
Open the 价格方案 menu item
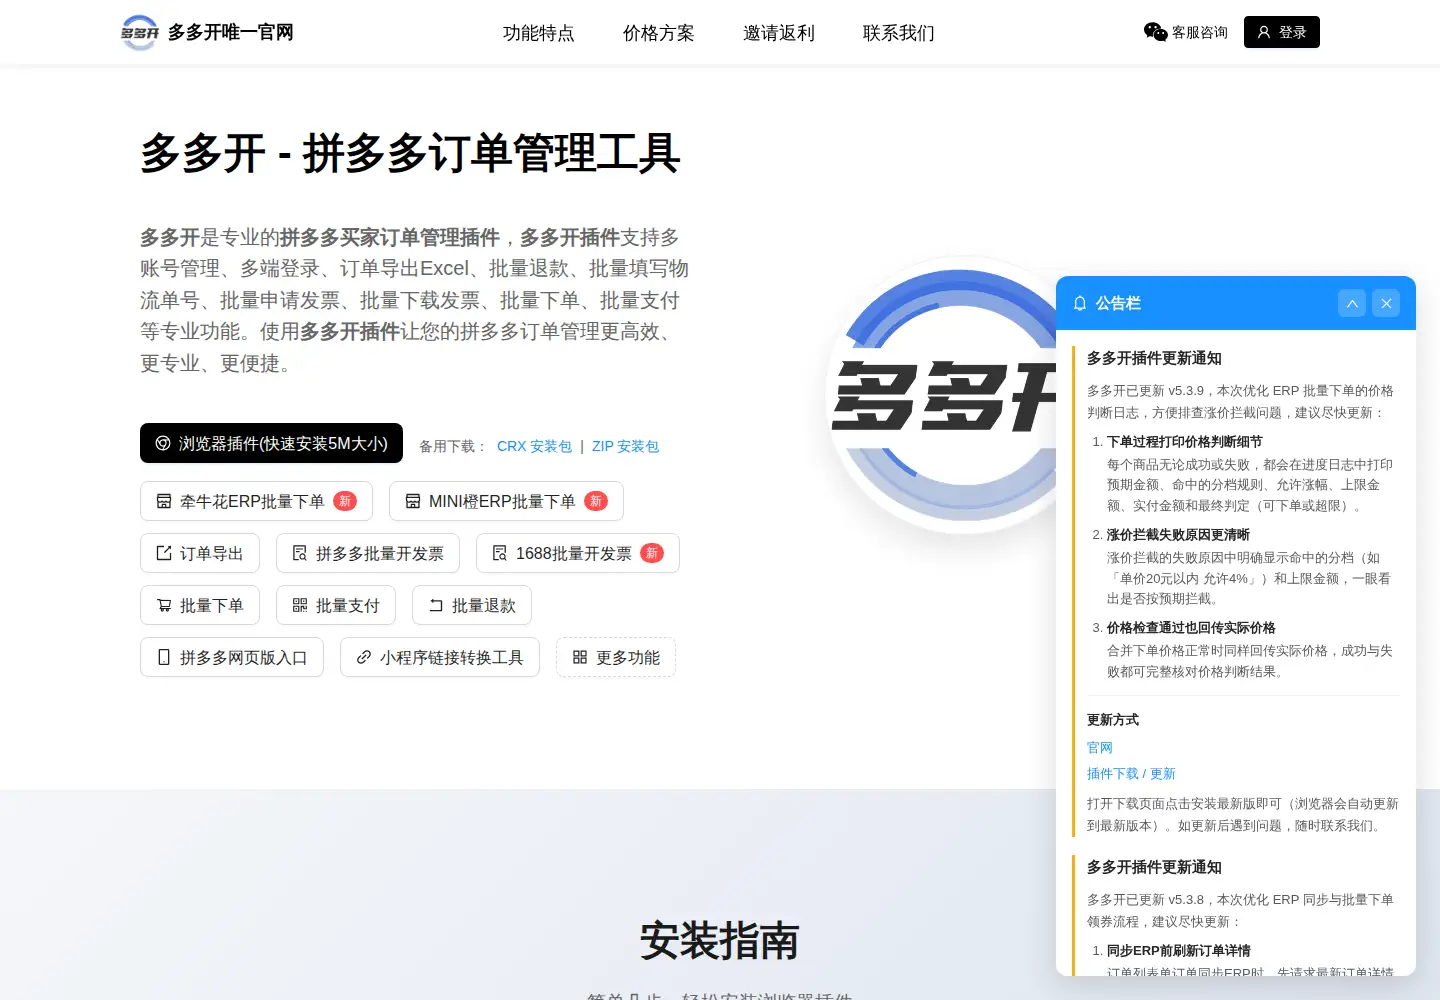659,33
